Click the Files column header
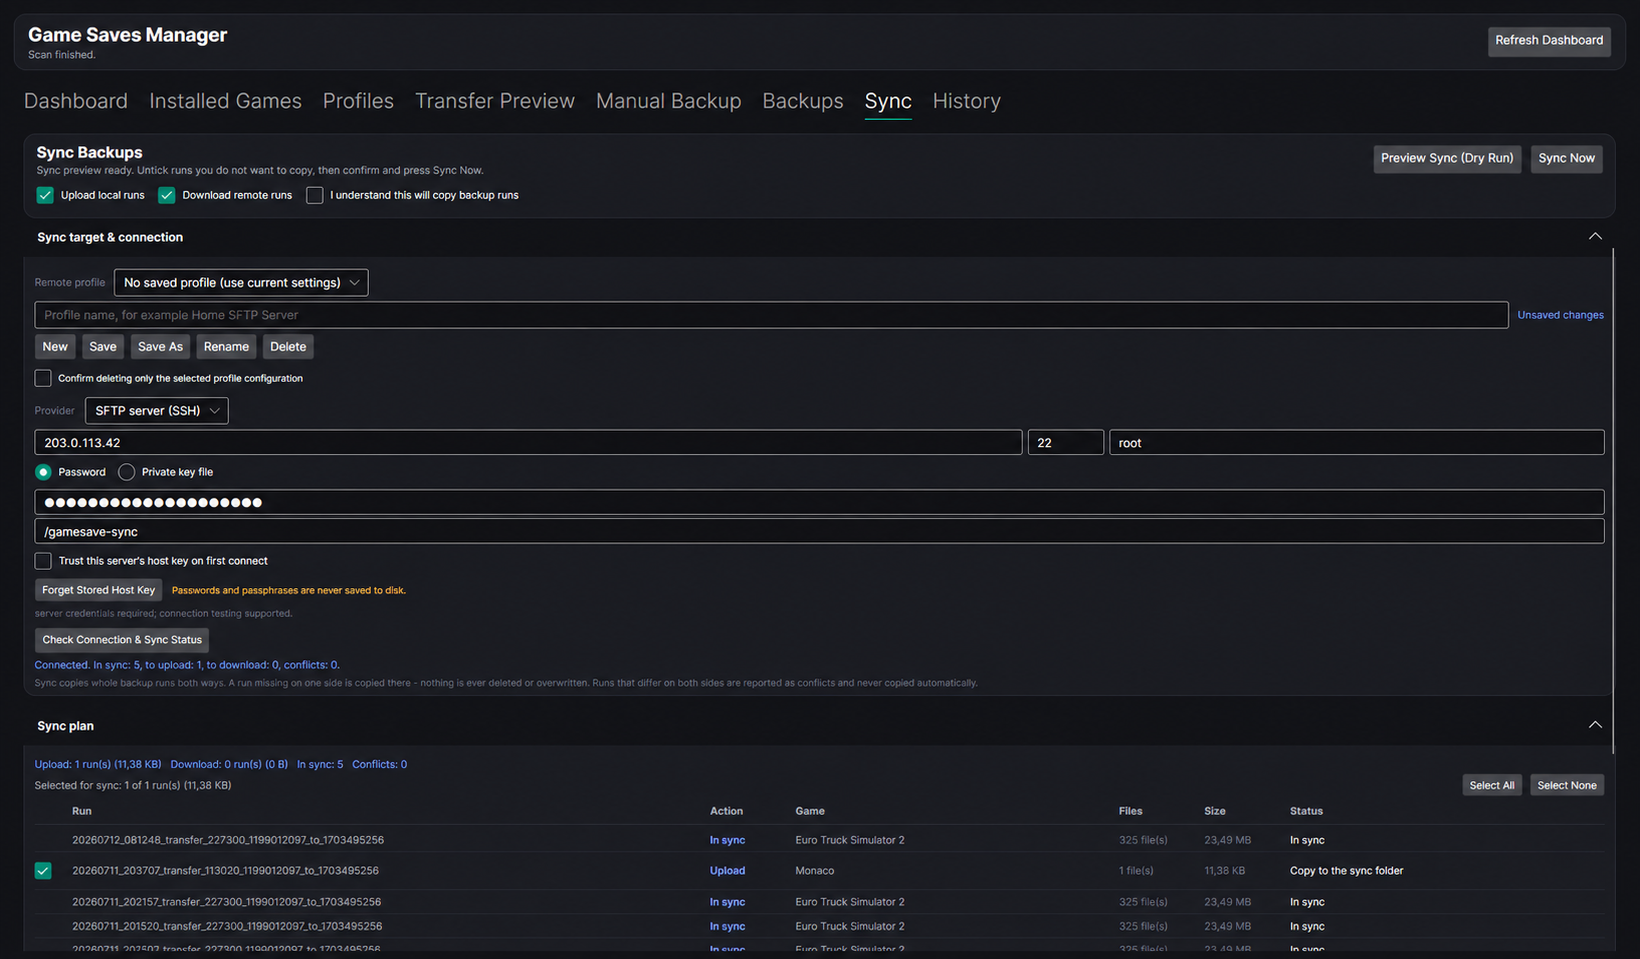 [1130, 811]
